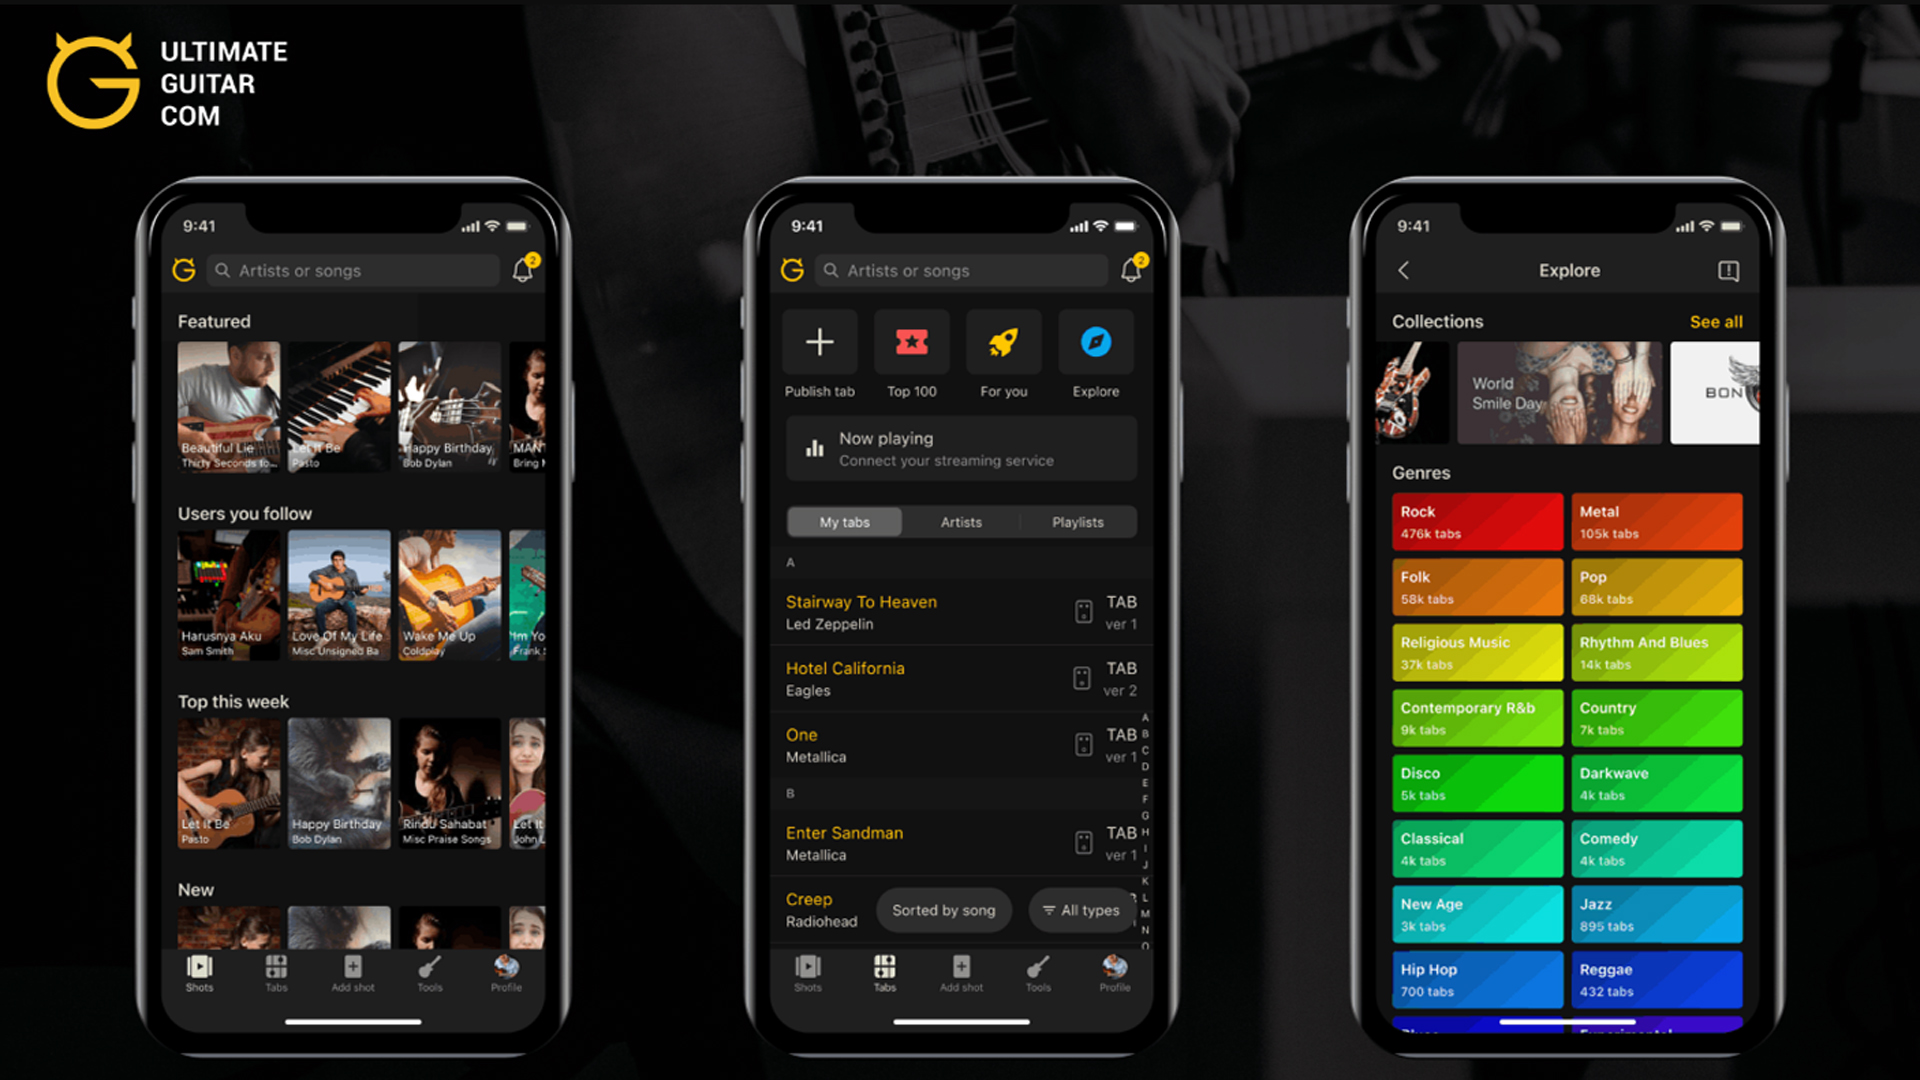Expand the Collections See all link
1920x1080 pixels.
[1716, 322]
